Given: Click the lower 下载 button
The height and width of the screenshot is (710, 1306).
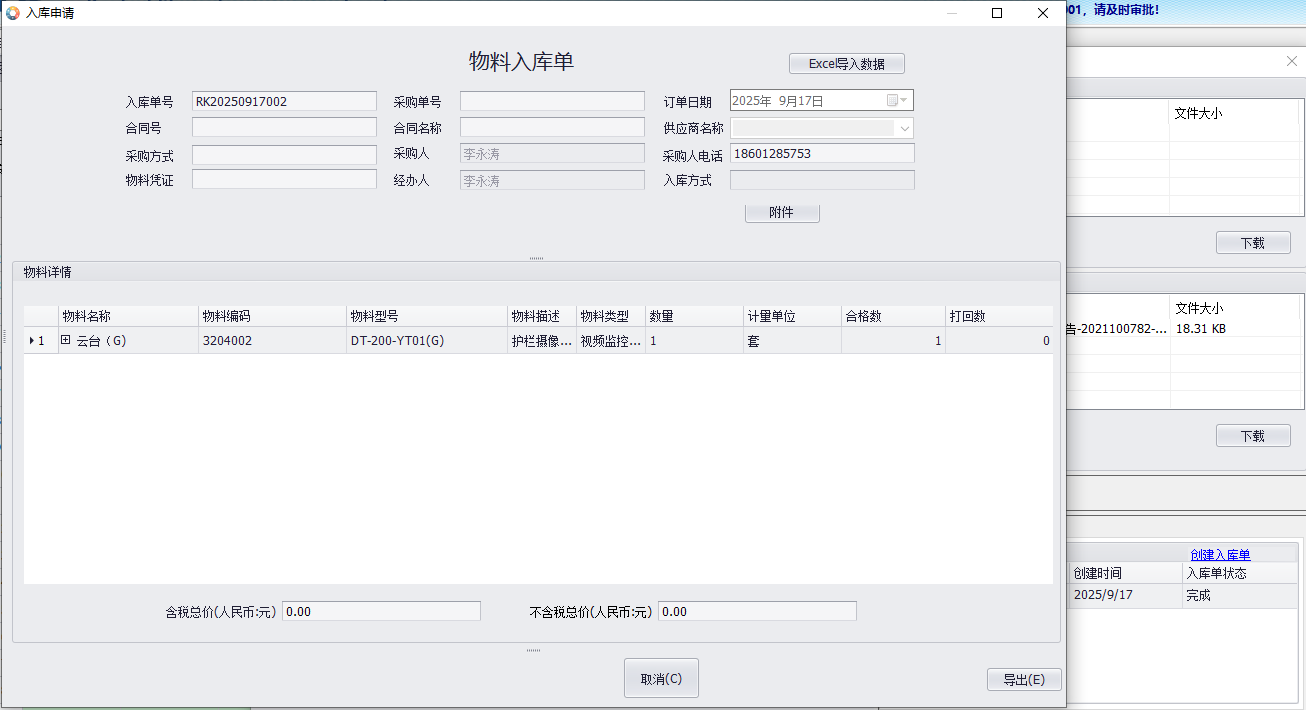Looking at the screenshot, I should (x=1252, y=436).
